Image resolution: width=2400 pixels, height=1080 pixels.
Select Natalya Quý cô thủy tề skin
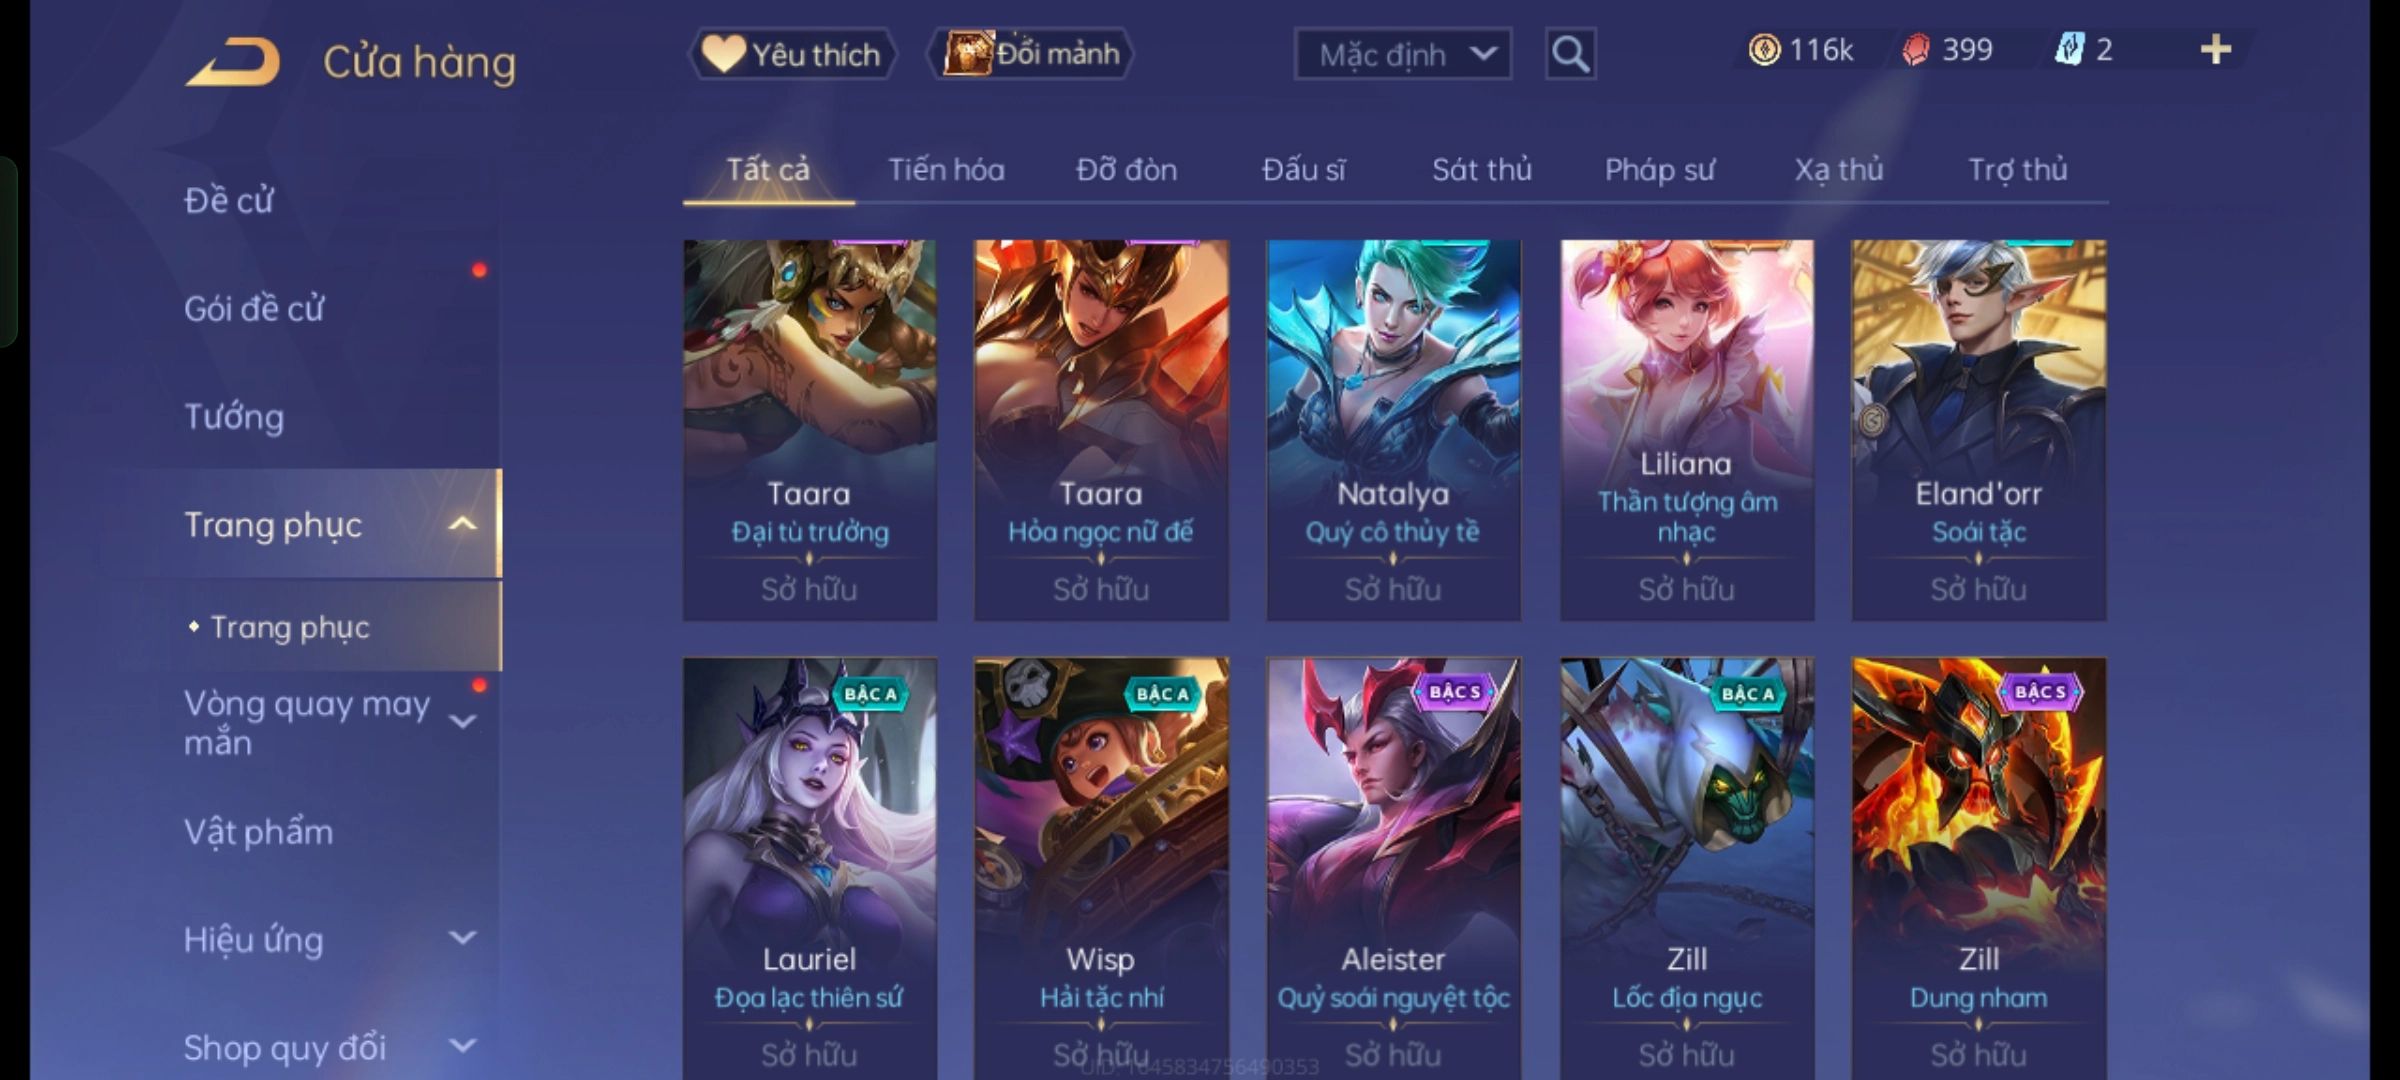(1393, 430)
